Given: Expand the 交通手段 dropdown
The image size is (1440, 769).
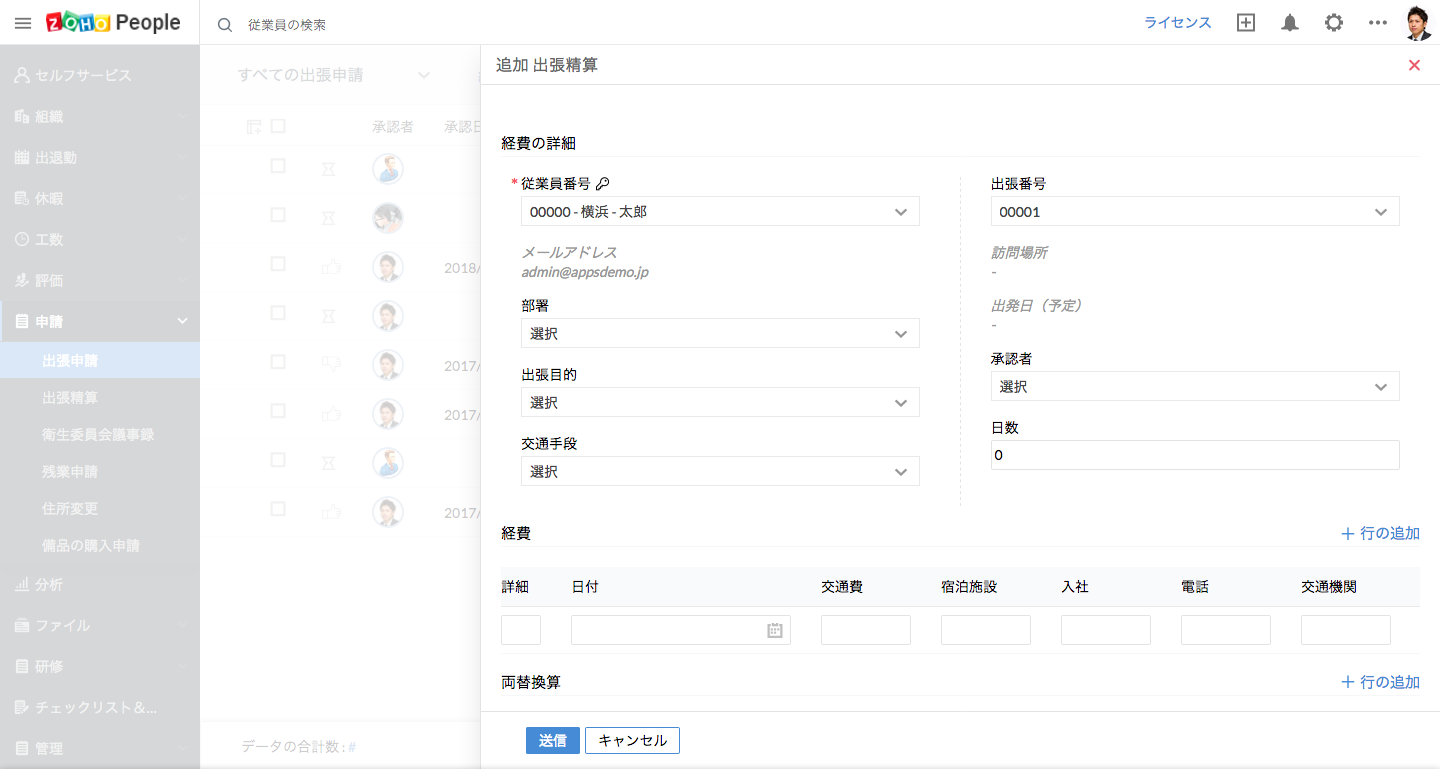Looking at the screenshot, I should [720, 471].
